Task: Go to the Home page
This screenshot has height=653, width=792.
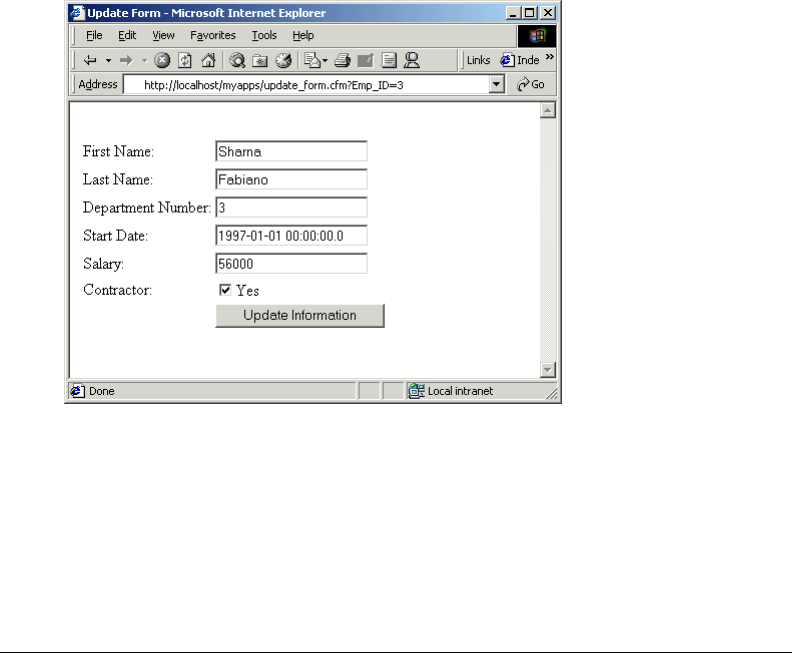Action: click(x=208, y=61)
